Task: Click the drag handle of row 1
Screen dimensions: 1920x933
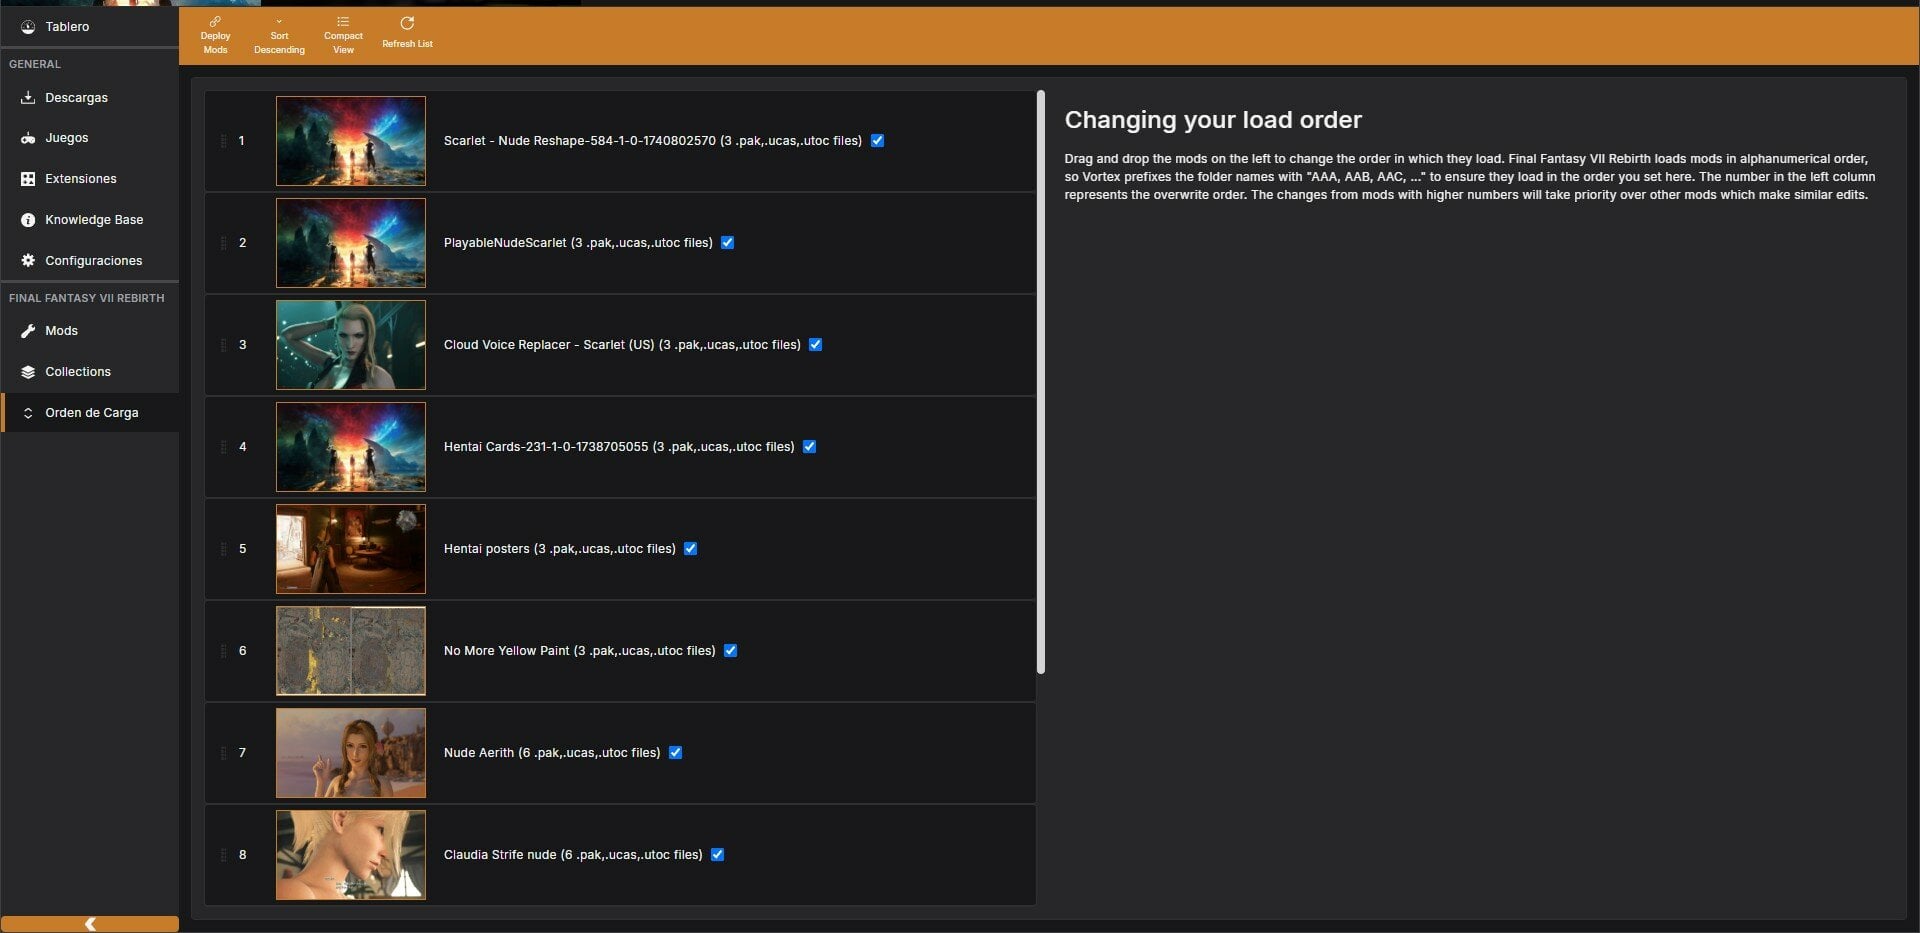Action: point(223,141)
